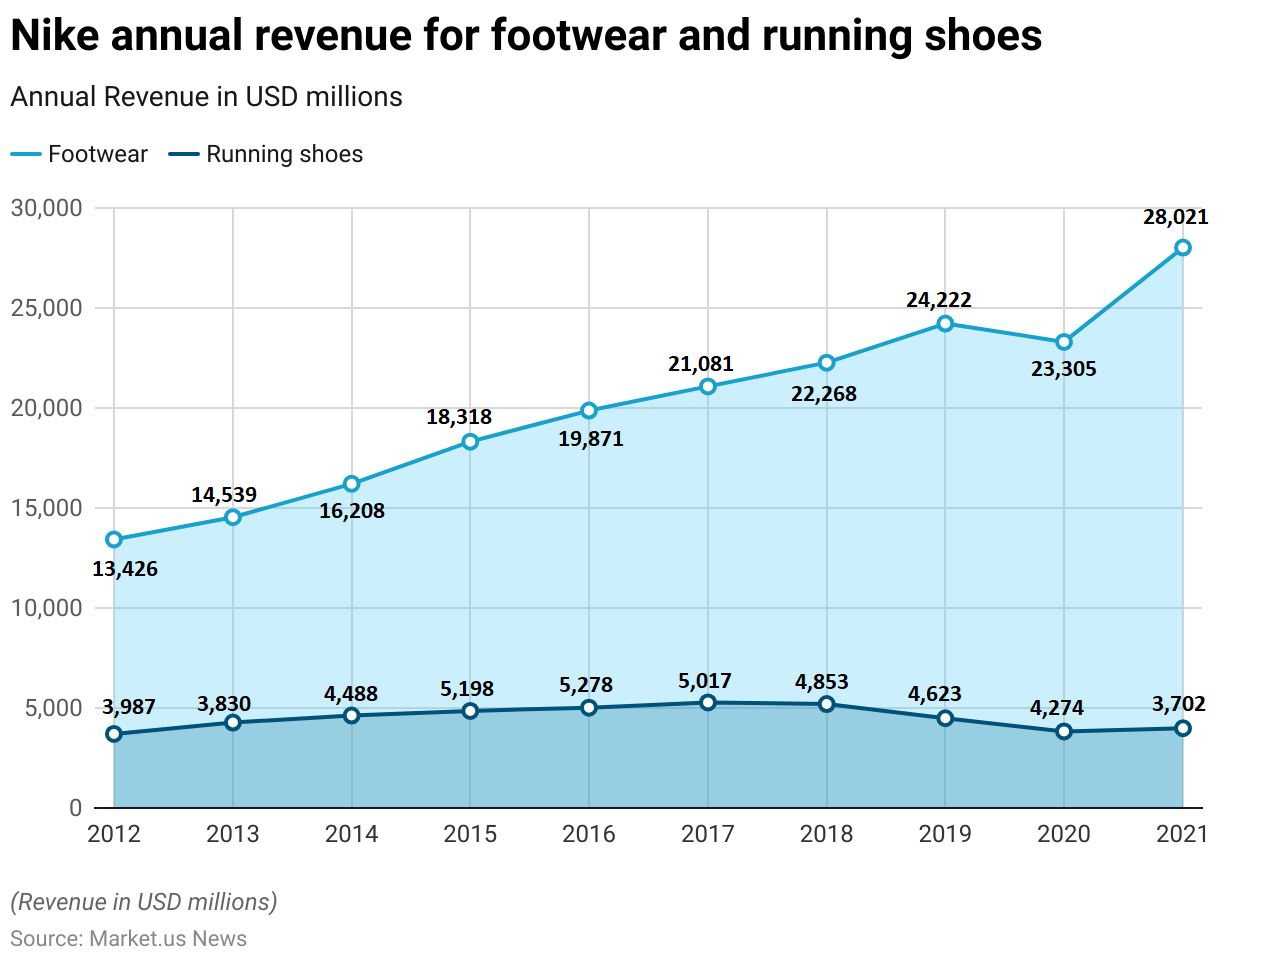Image resolution: width=1280 pixels, height=962 pixels.
Task: Select the 2013 x-axis year label
Action: 233,834
